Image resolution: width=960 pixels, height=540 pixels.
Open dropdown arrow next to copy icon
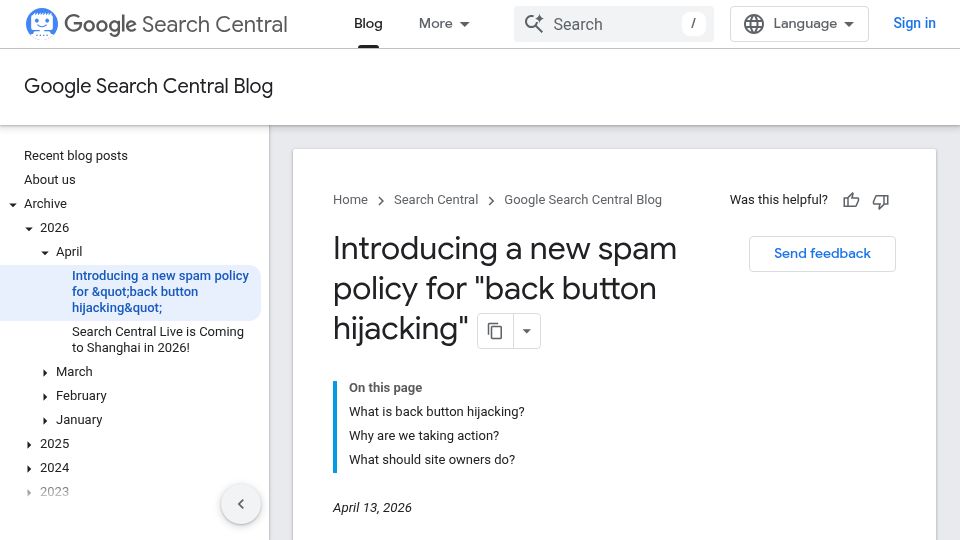[x=527, y=331]
